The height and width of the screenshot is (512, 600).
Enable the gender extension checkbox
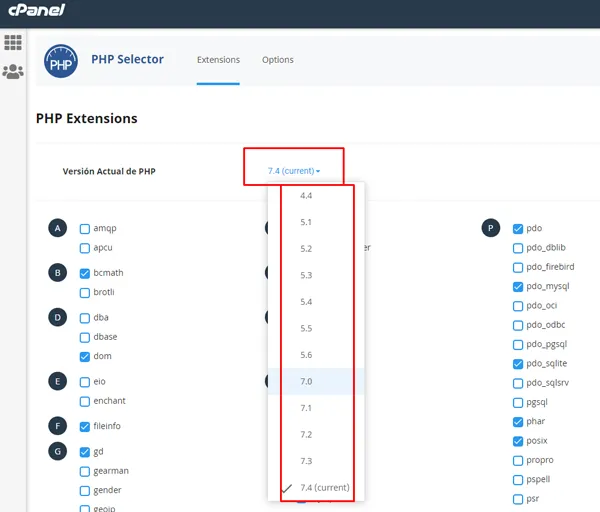85,491
